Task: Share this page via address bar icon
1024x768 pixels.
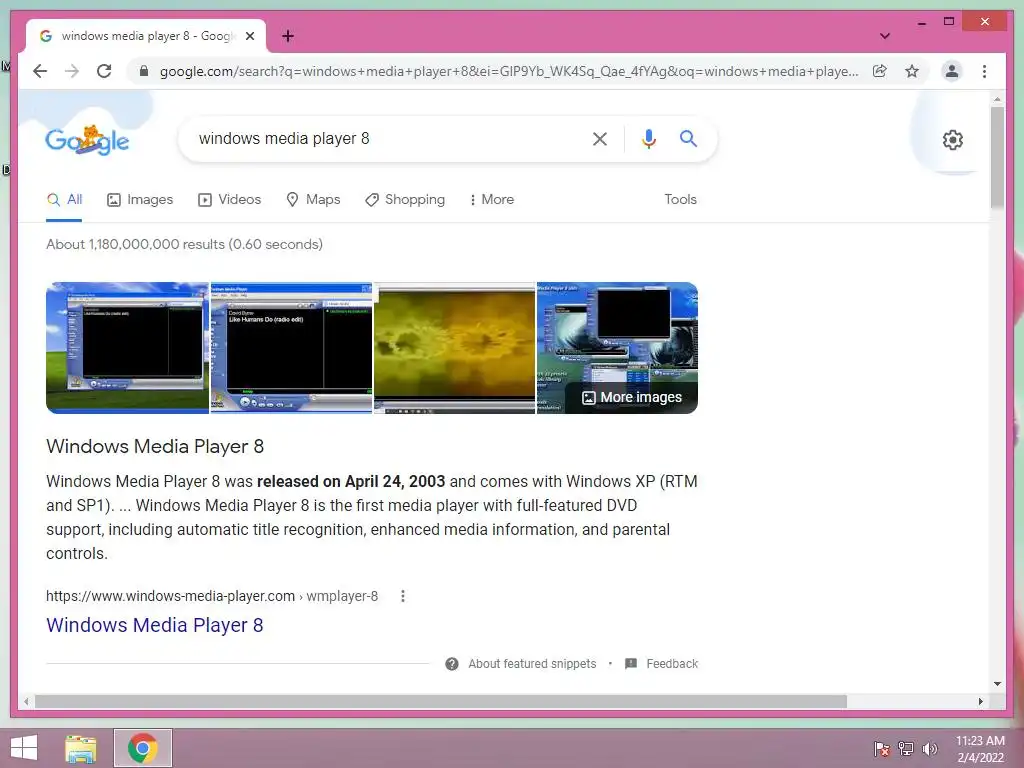Action: pos(880,71)
